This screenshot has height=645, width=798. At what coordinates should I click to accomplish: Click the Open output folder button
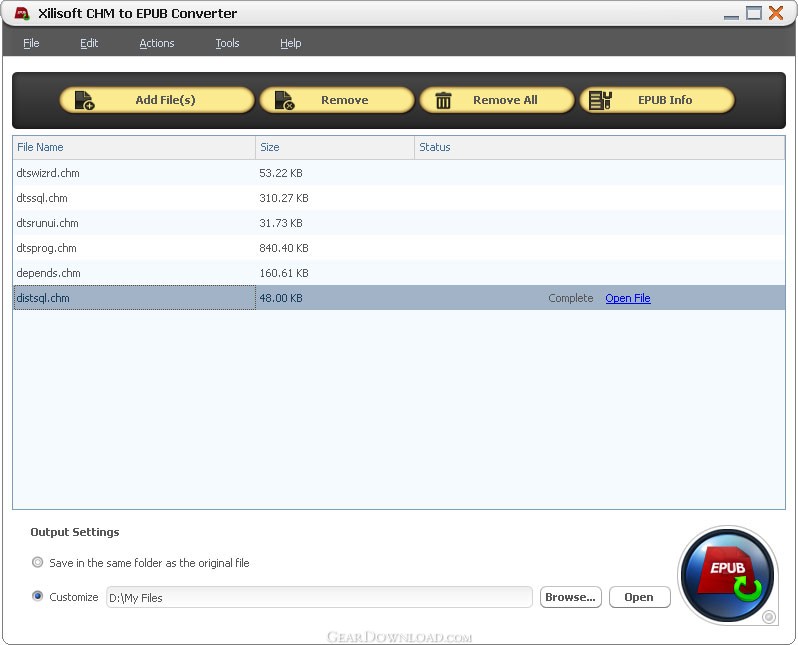tap(638, 597)
